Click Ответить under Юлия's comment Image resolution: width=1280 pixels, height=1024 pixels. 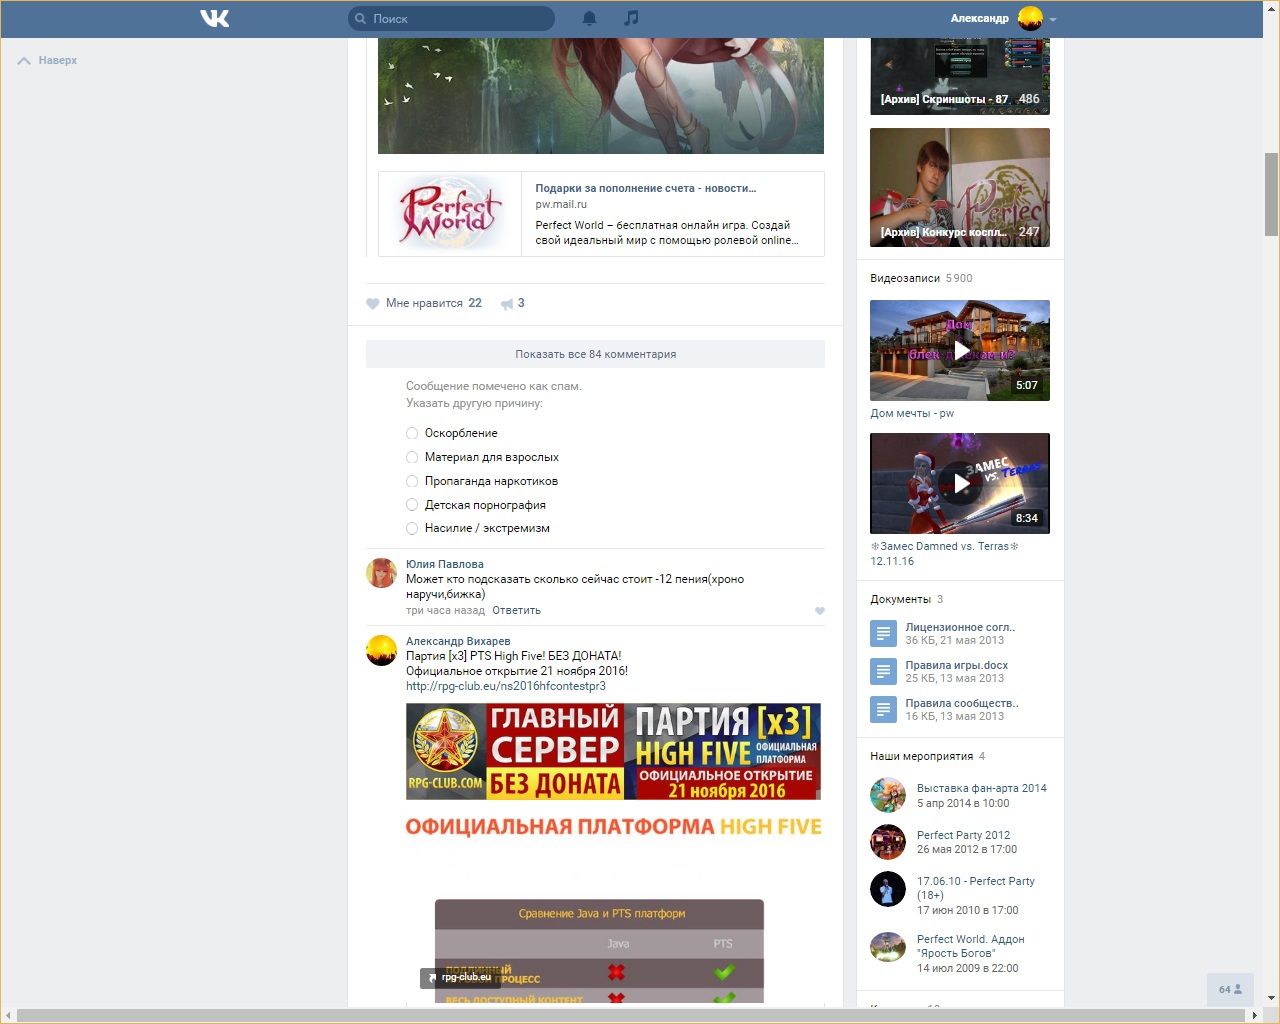tap(516, 610)
